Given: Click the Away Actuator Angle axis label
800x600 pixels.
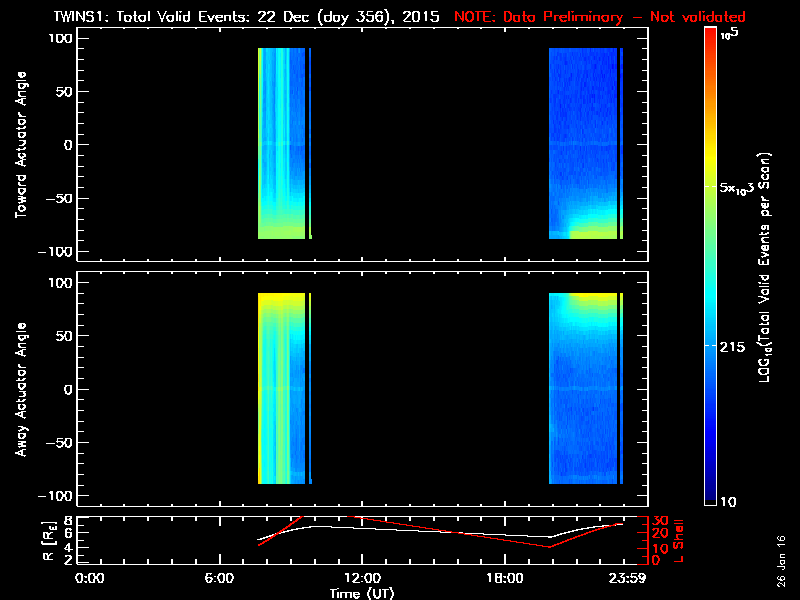Looking at the screenshot, I should tap(20, 389).
